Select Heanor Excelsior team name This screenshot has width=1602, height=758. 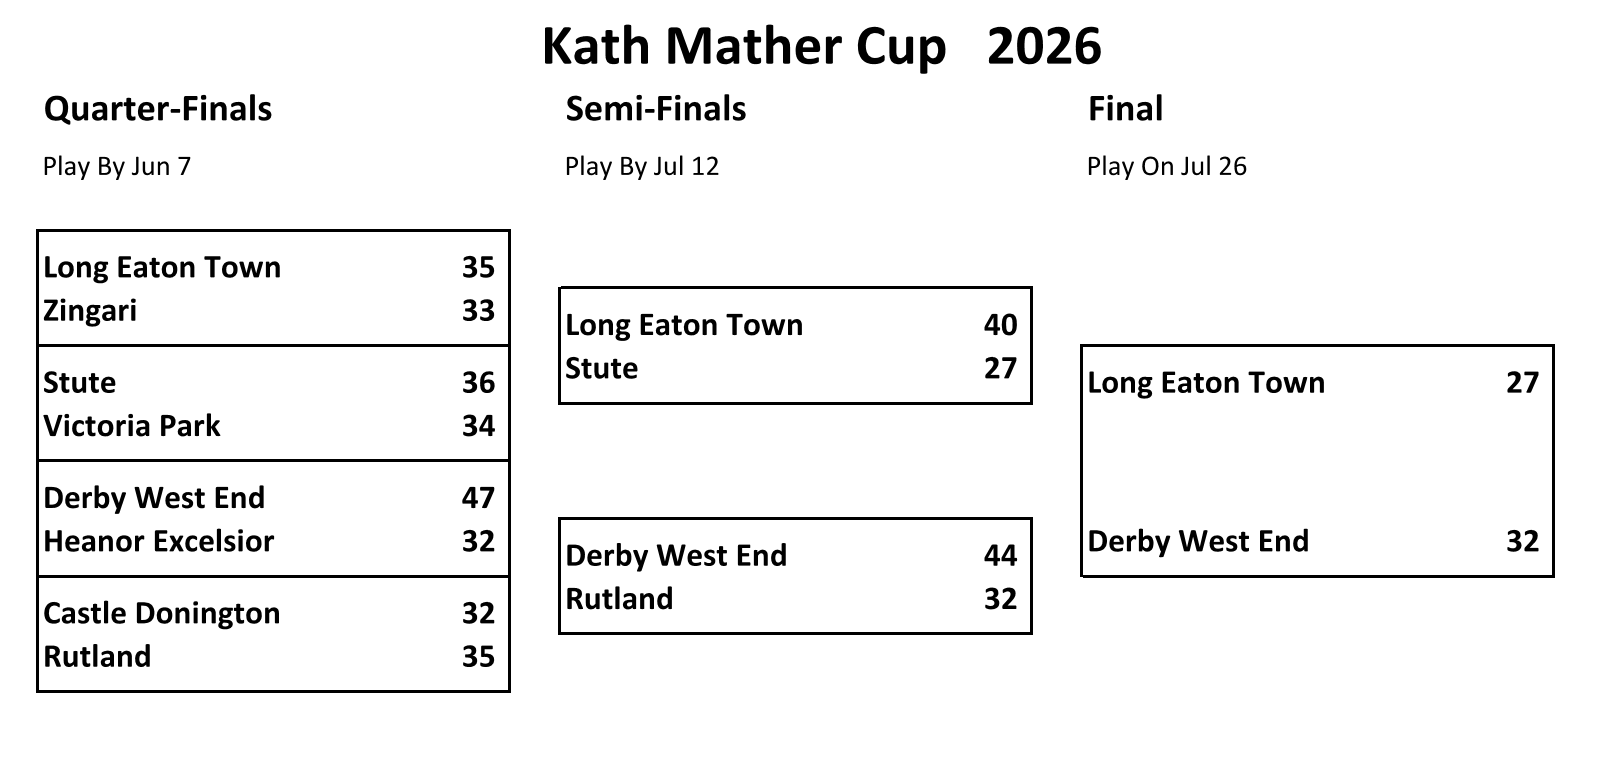(159, 541)
